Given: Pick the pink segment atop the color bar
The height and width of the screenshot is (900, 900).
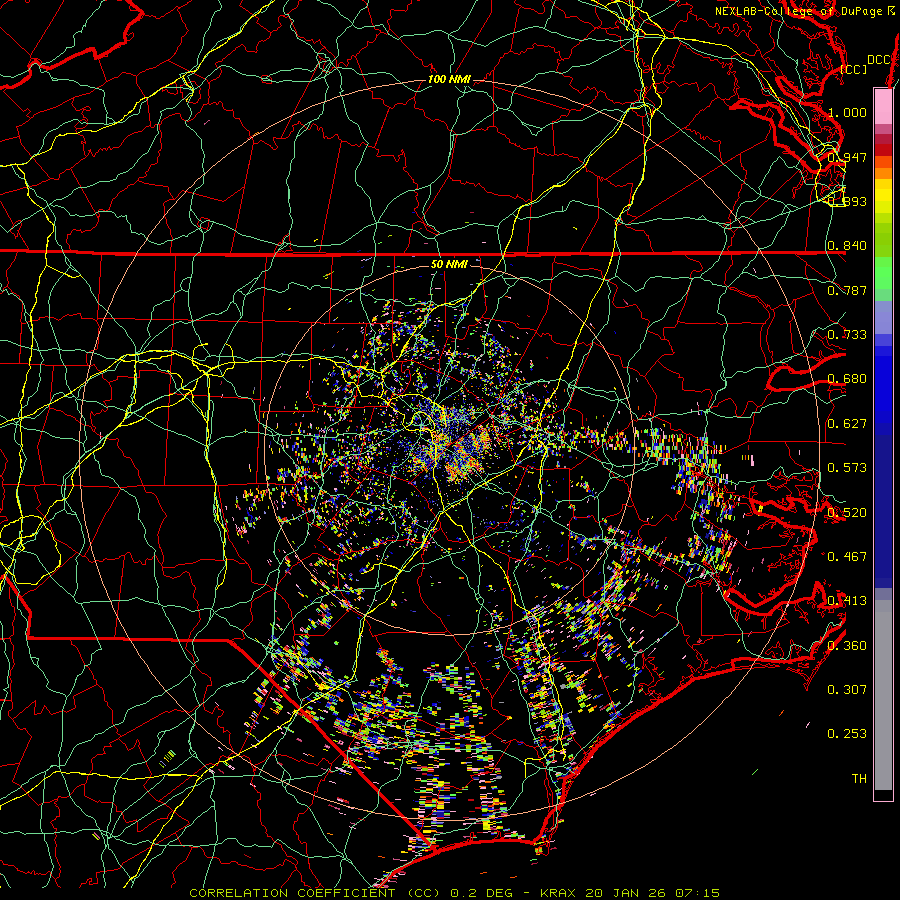Looking at the screenshot, I should pos(883,106).
